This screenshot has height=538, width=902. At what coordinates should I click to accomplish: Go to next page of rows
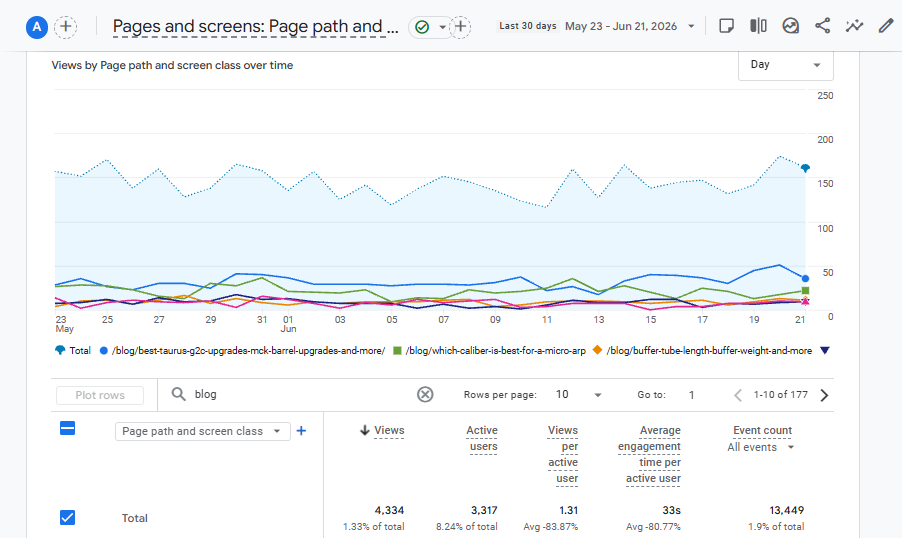824,395
